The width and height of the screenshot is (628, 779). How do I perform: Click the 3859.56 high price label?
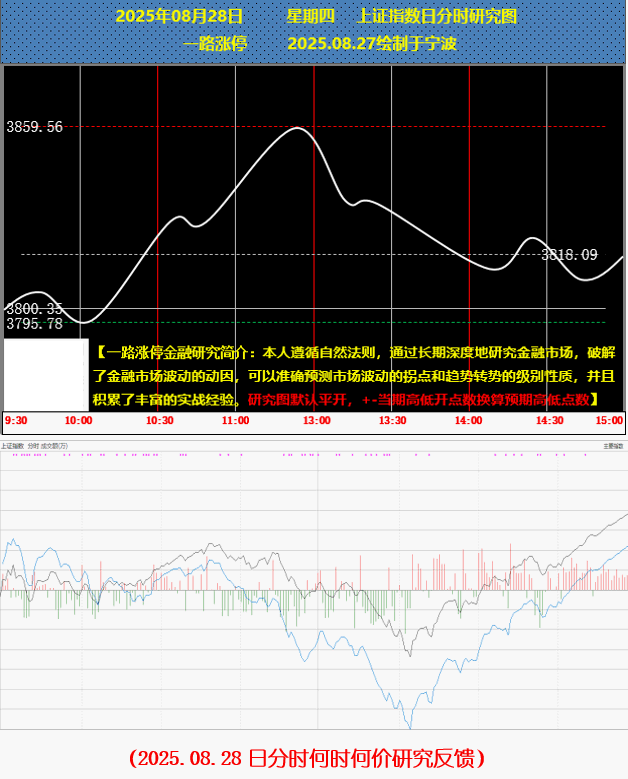(35, 127)
